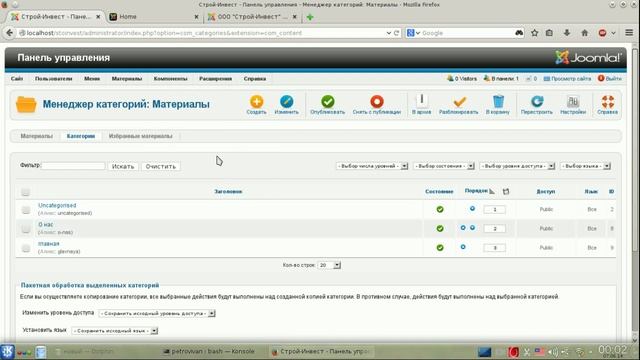The height and width of the screenshot is (360, 640).
Task: Open the search engine selector dropdown
Action: click(413, 33)
